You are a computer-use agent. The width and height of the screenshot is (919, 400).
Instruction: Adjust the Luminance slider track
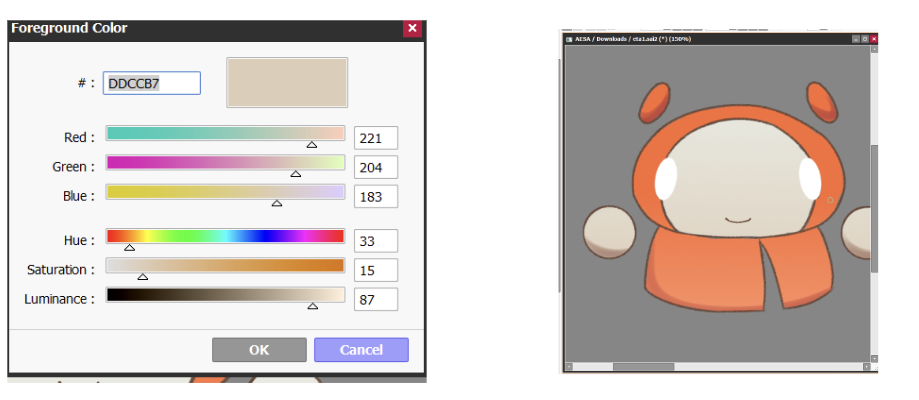click(x=225, y=295)
